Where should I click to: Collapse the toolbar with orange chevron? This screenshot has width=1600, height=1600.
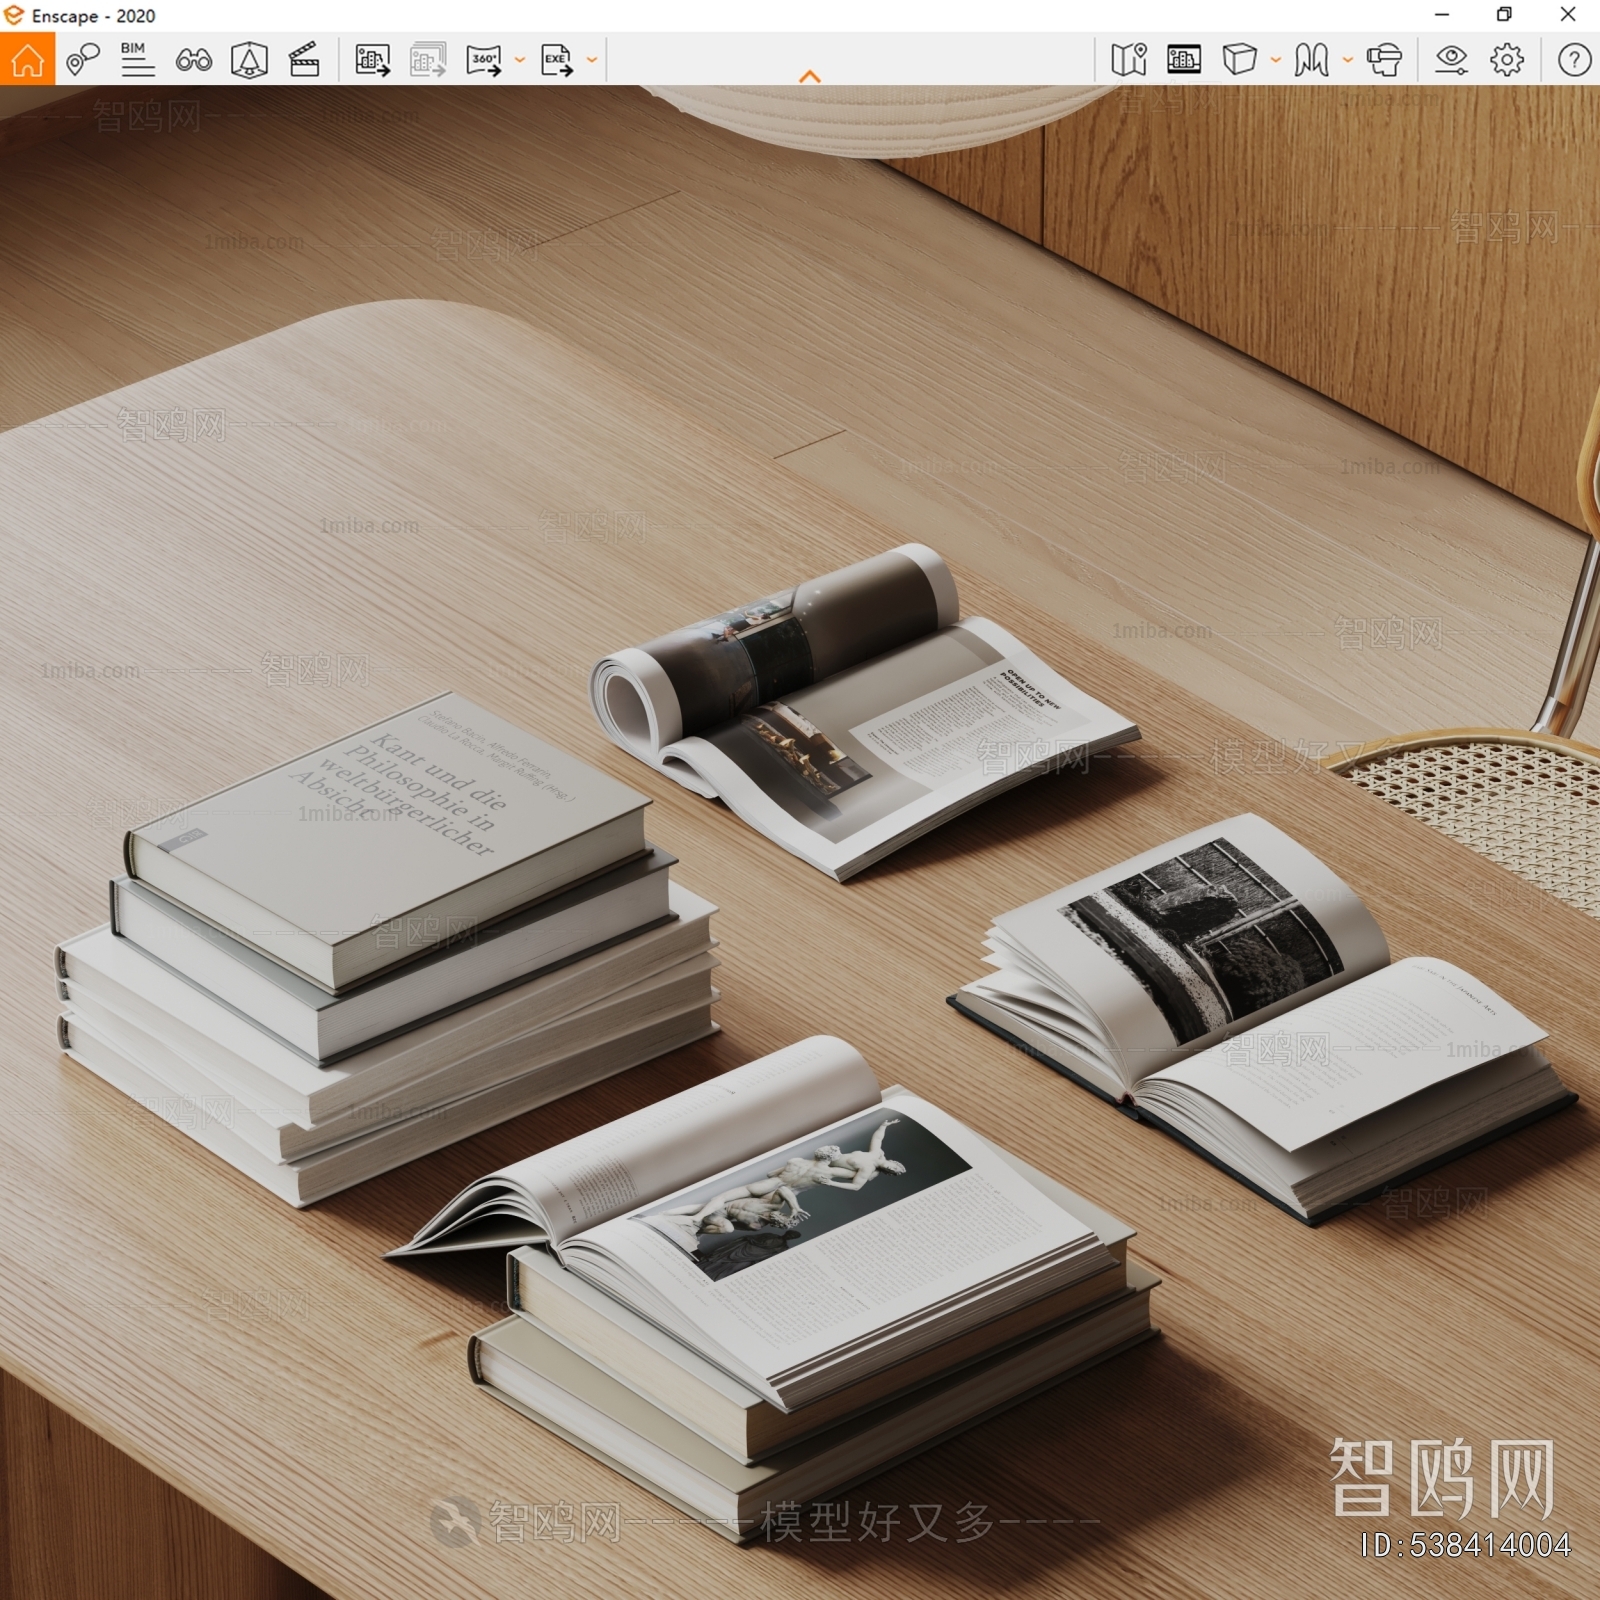coord(810,76)
